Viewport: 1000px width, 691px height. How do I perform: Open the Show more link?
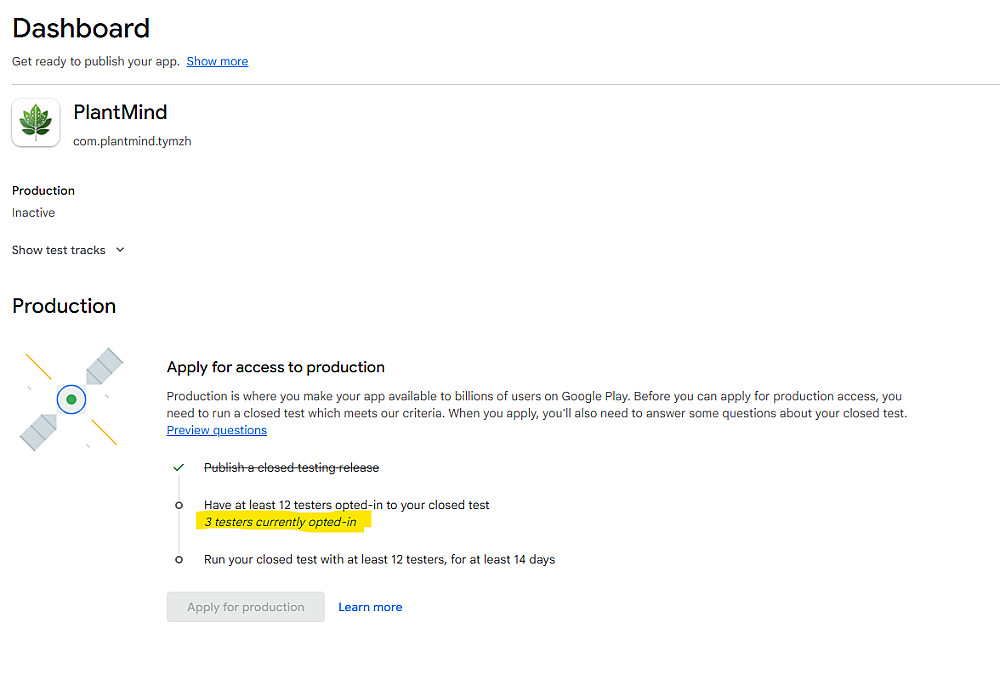217,61
